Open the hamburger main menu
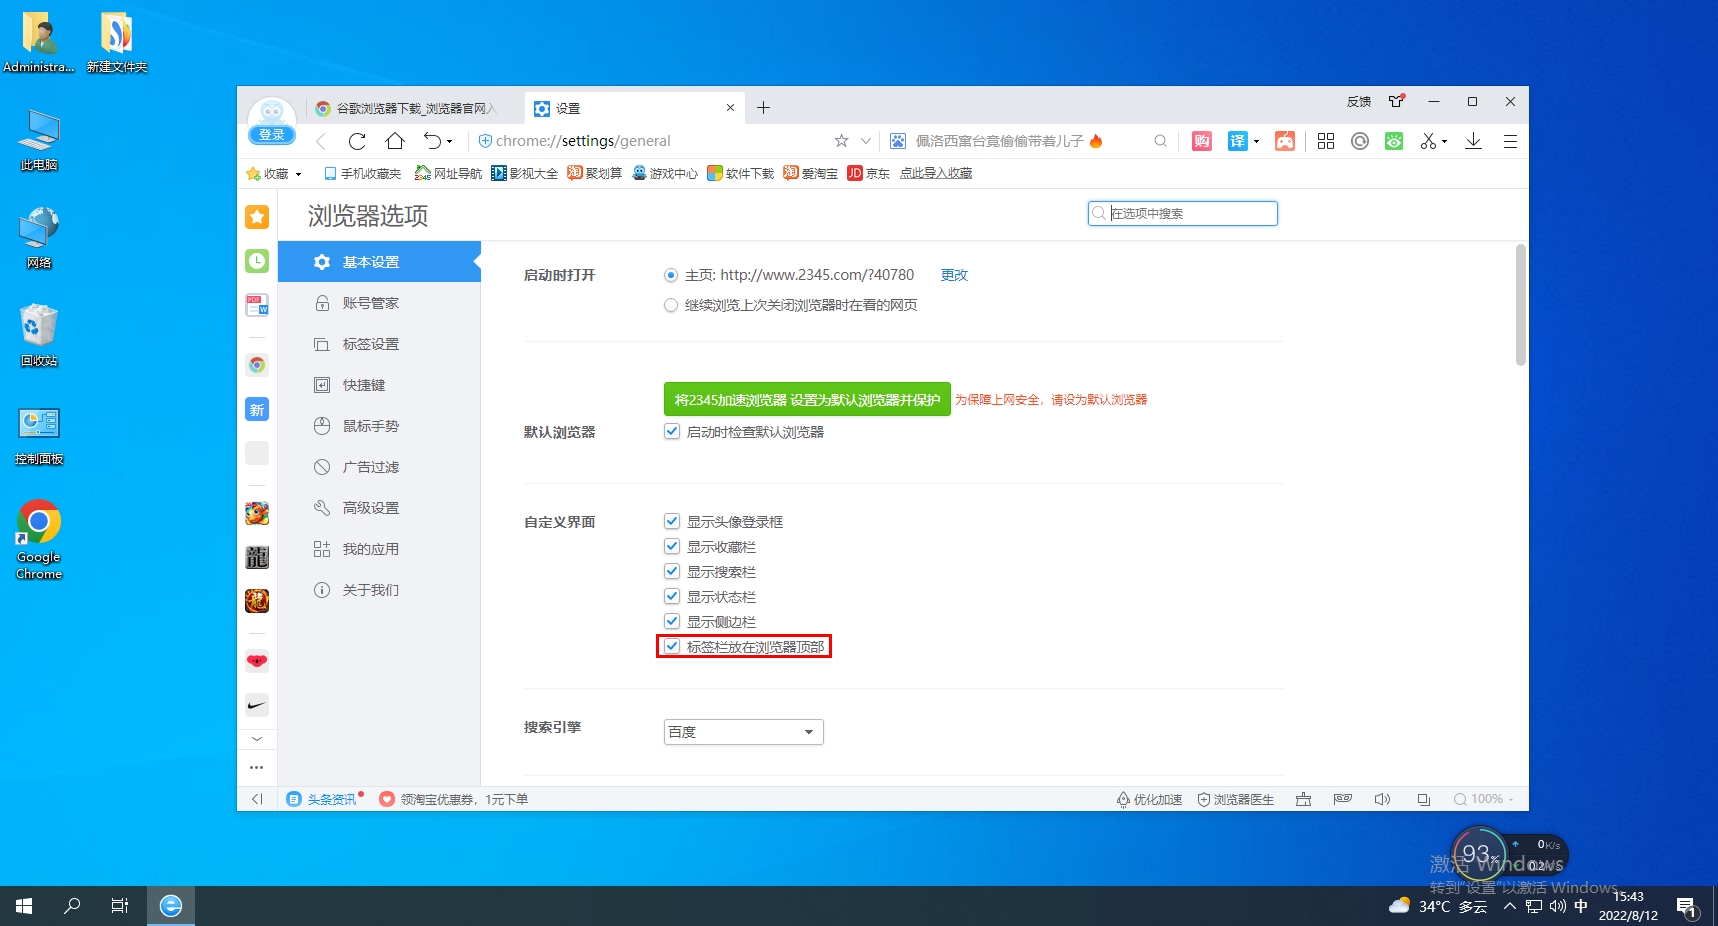The width and height of the screenshot is (1718, 926). pyautogui.click(x=1510, y=141)
